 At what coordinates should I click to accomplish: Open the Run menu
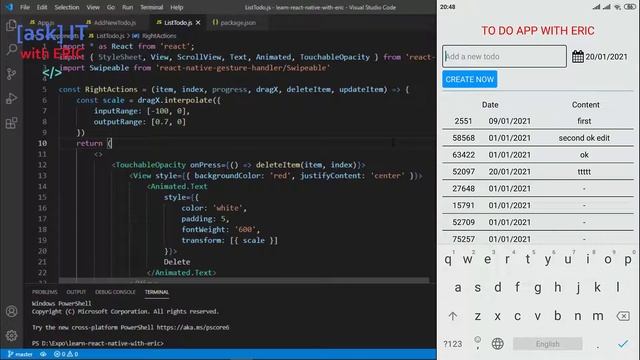127,7
